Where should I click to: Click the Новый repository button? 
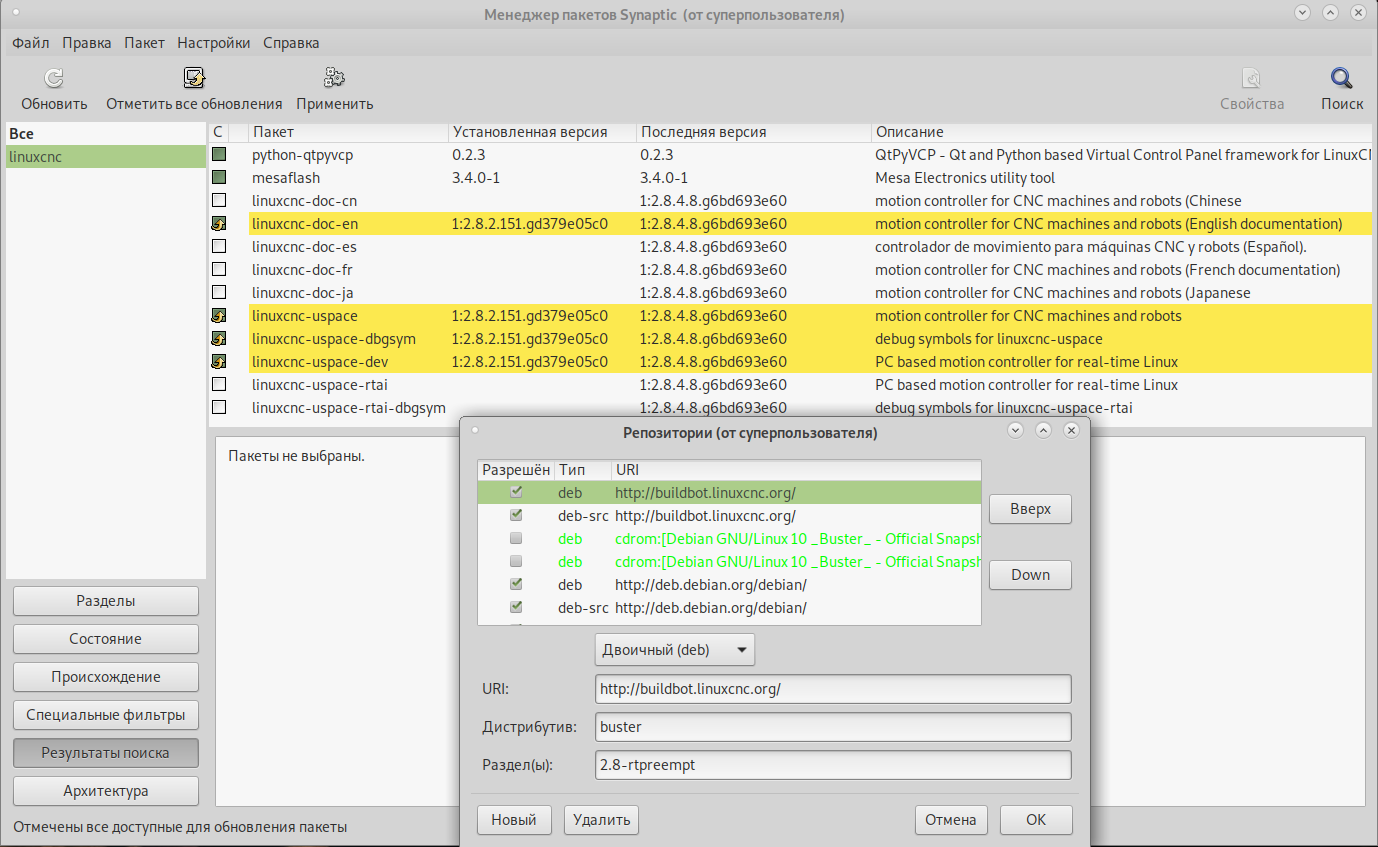coord(514,820)
